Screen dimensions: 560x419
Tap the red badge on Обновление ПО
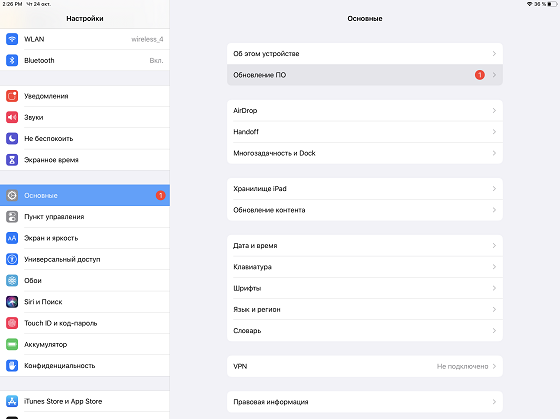click(480, 75)
